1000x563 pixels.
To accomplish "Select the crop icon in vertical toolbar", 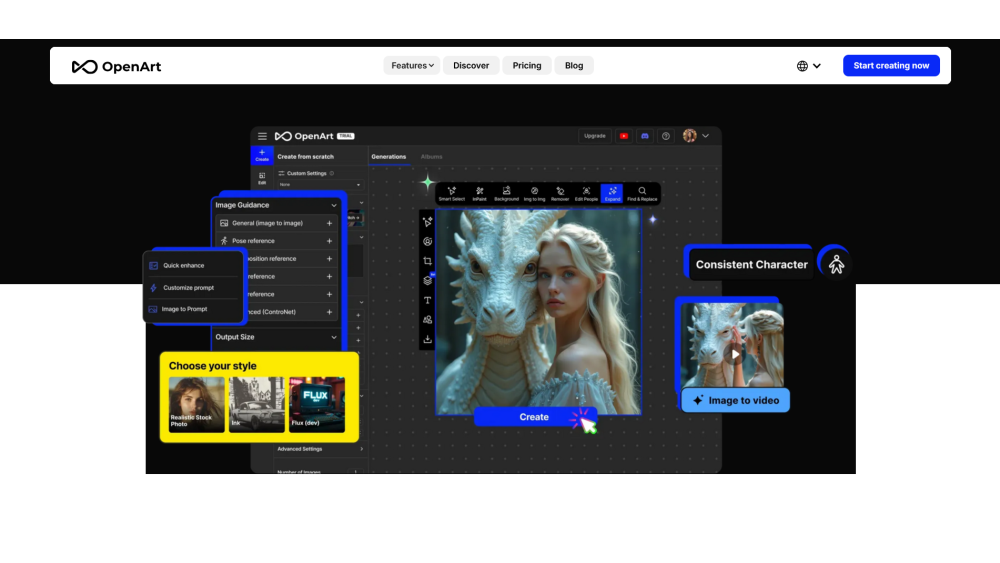I will click(x=427, y=261).
